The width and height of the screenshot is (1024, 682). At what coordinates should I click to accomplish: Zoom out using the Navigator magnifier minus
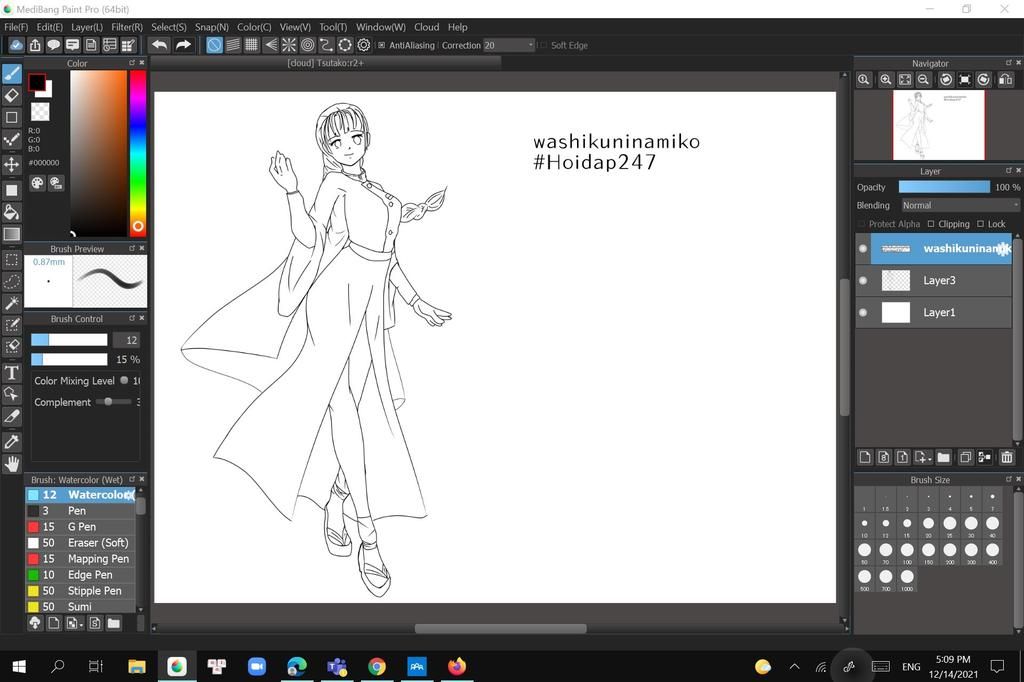point(923,80)
